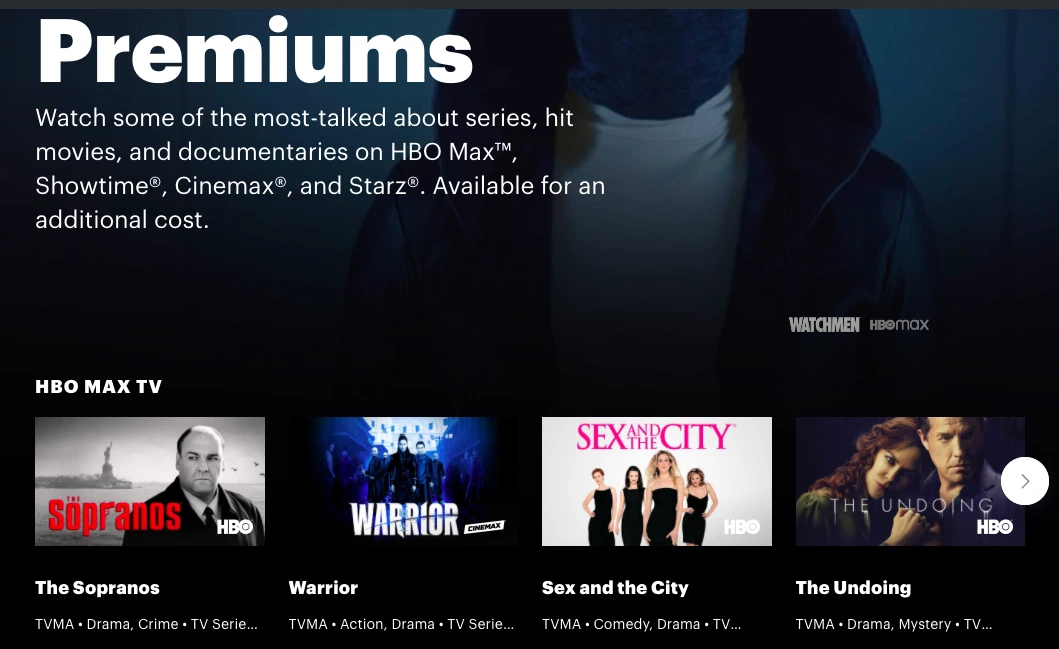Click the Cinemax badge on Warrior artwork

[484, 527]
